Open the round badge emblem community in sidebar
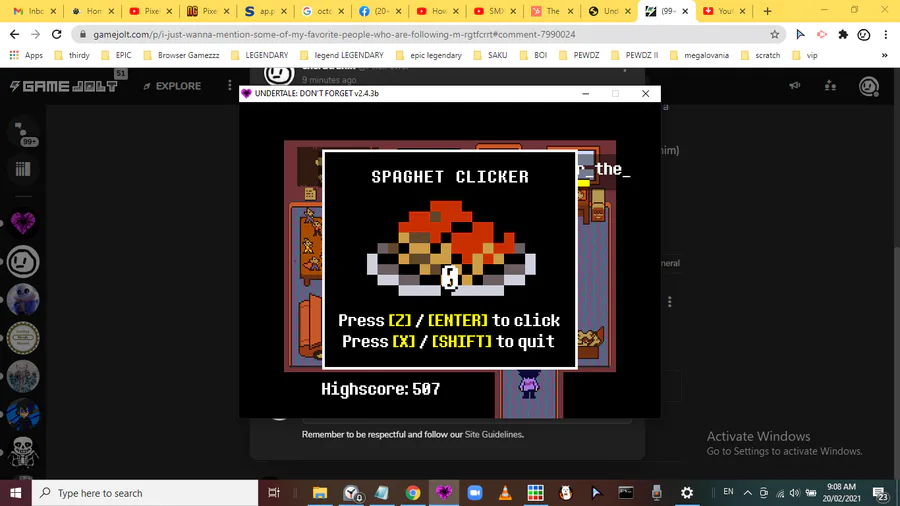Image resolution: width=900 pixels, height=506 pixels. pos(23,338)
